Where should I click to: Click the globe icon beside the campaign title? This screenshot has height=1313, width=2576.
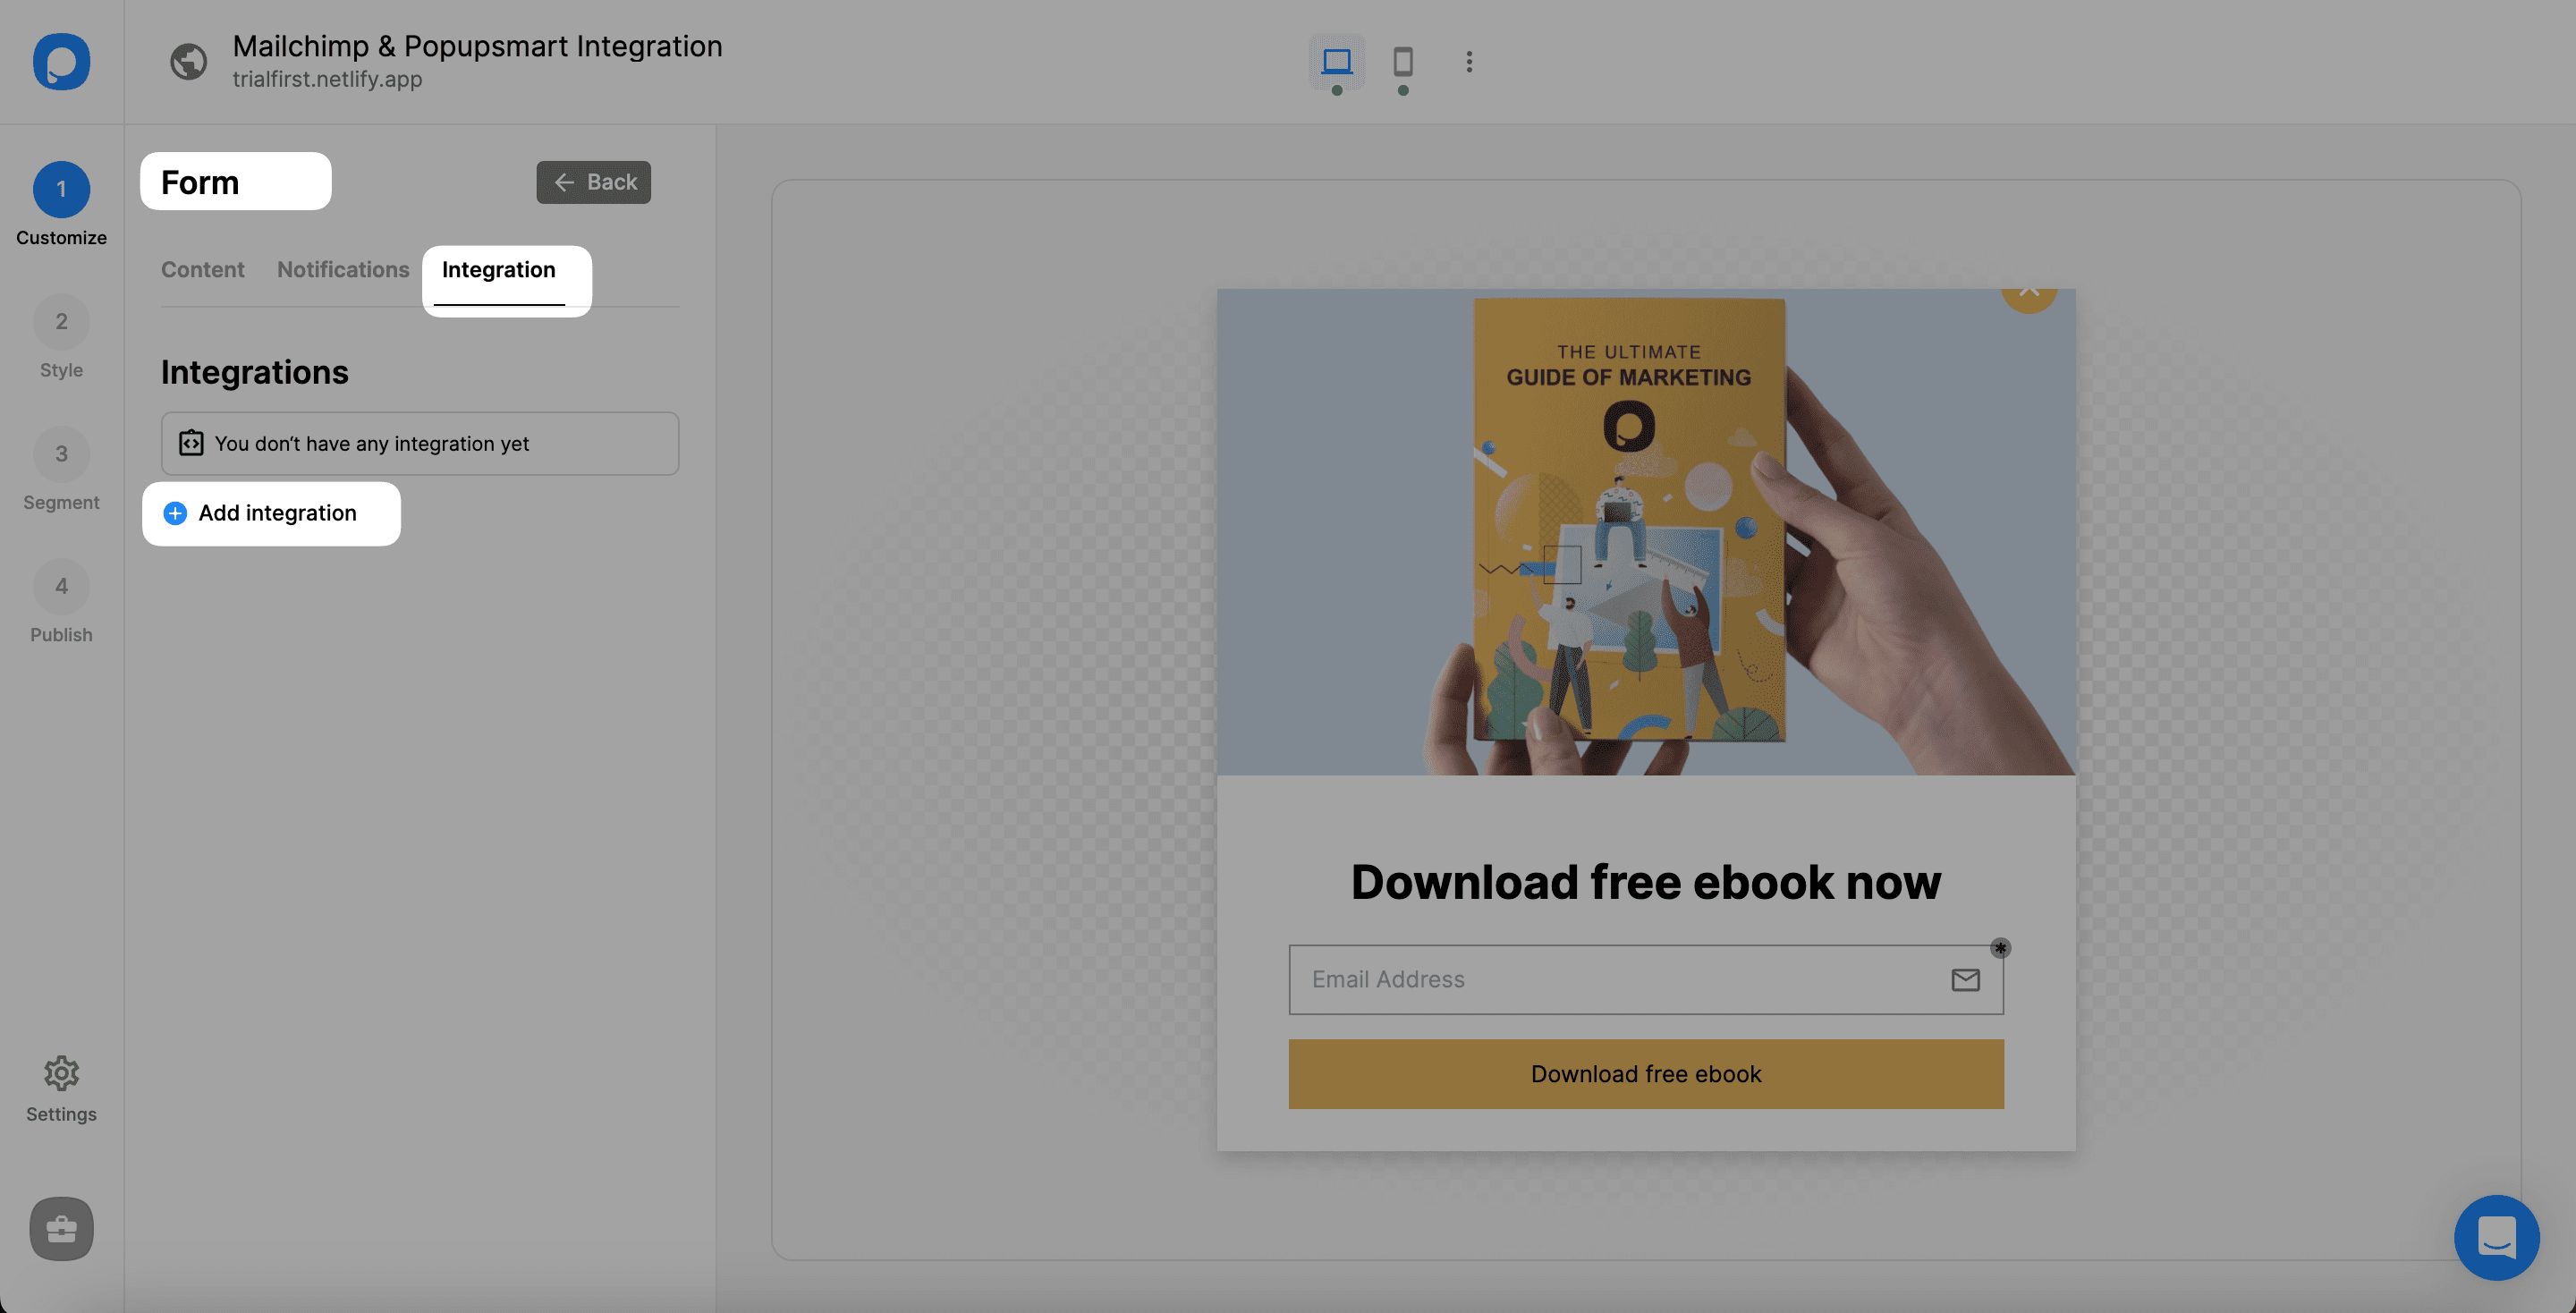pos(187,62)
